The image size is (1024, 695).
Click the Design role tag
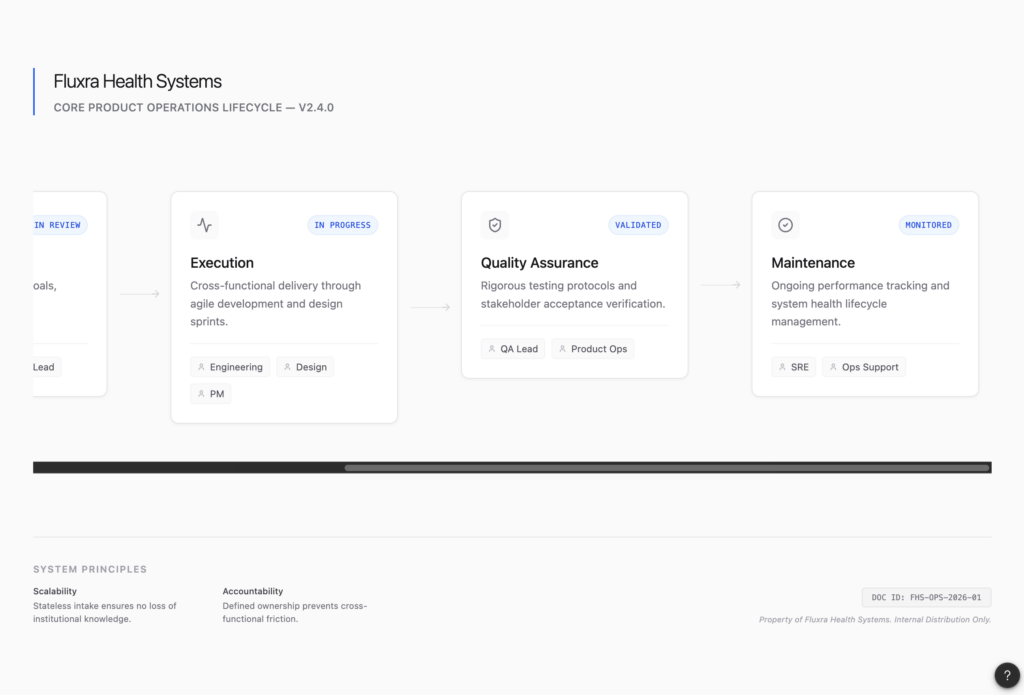click(x=305, y=367)
